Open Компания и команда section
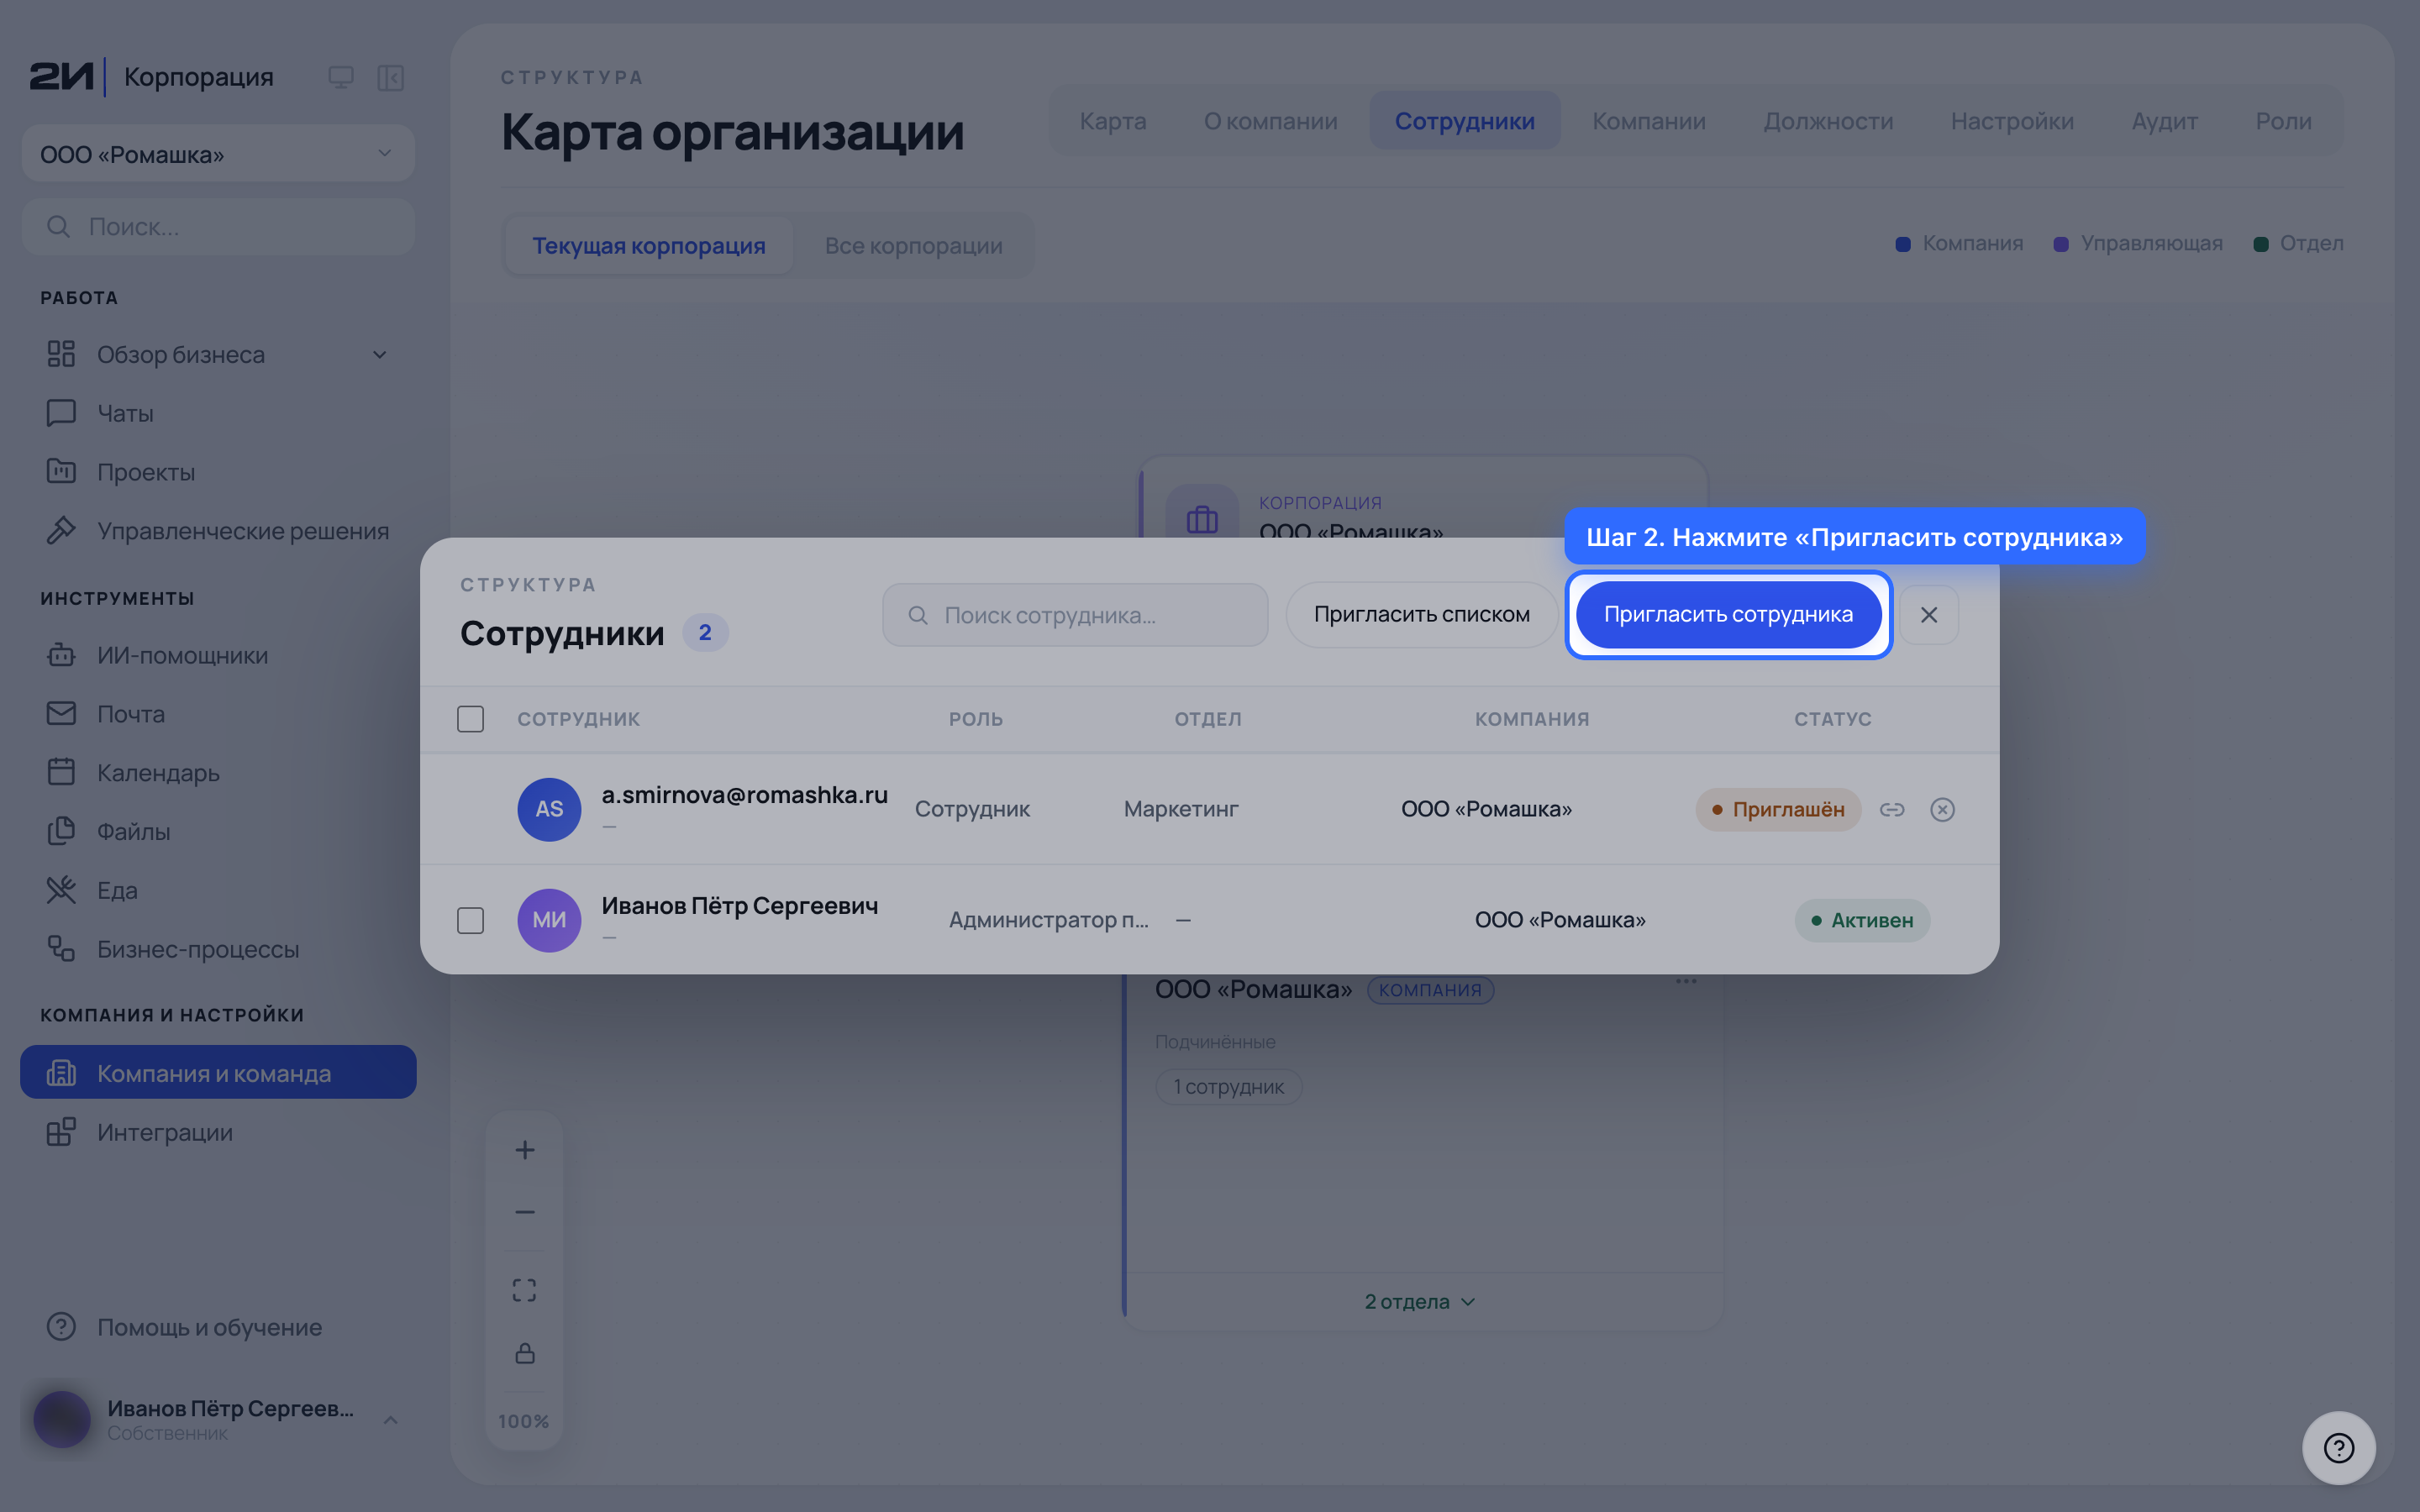 [218, 1072]
